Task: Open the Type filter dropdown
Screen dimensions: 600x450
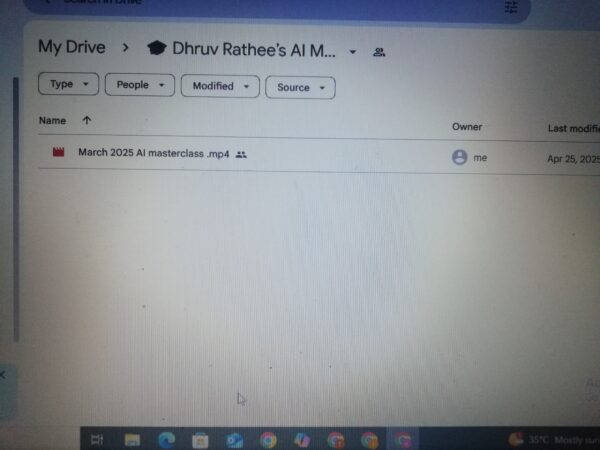Action: pyautogui.click(x=68, y=84)
